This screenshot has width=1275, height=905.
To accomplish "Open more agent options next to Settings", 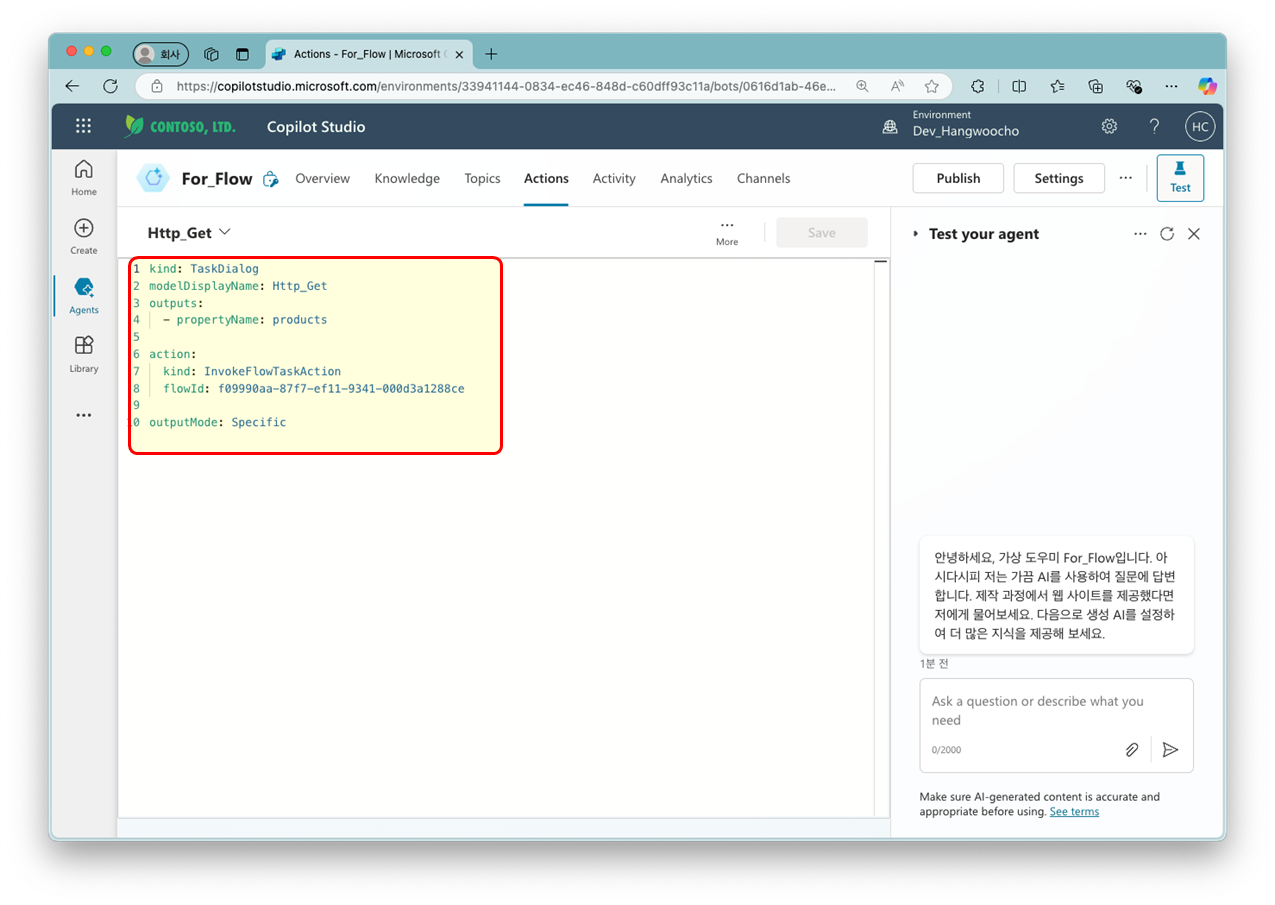I will click(1126, 178).
